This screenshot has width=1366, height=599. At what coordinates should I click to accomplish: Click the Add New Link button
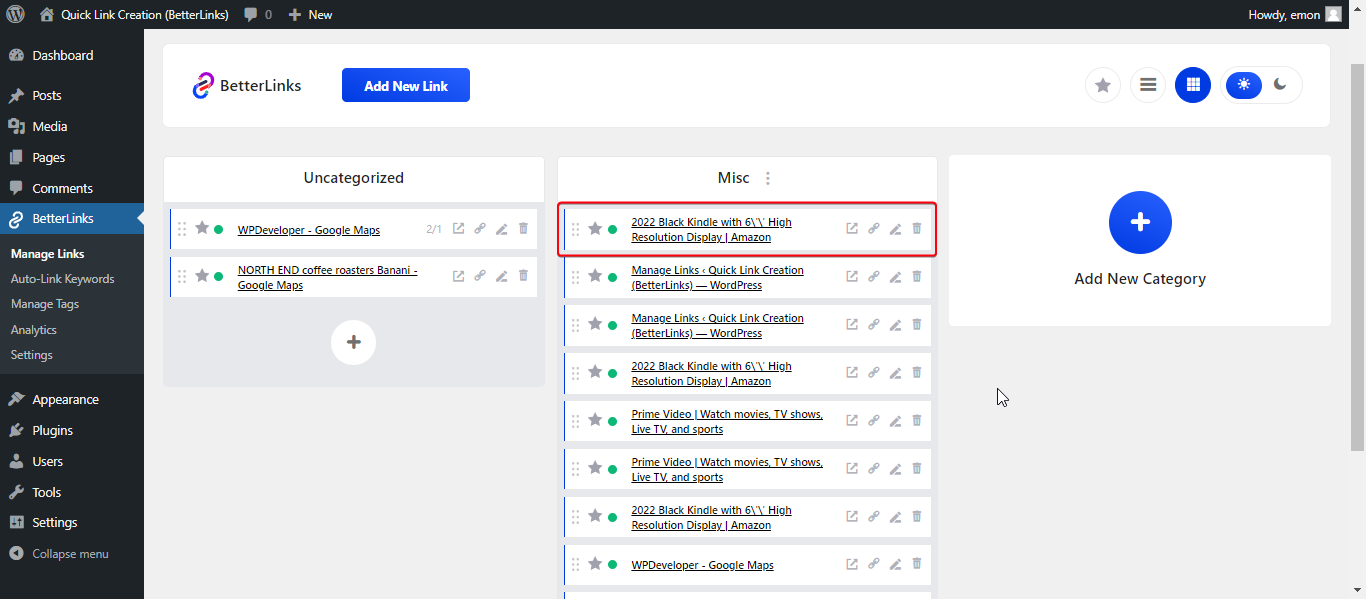pos(405,85)
